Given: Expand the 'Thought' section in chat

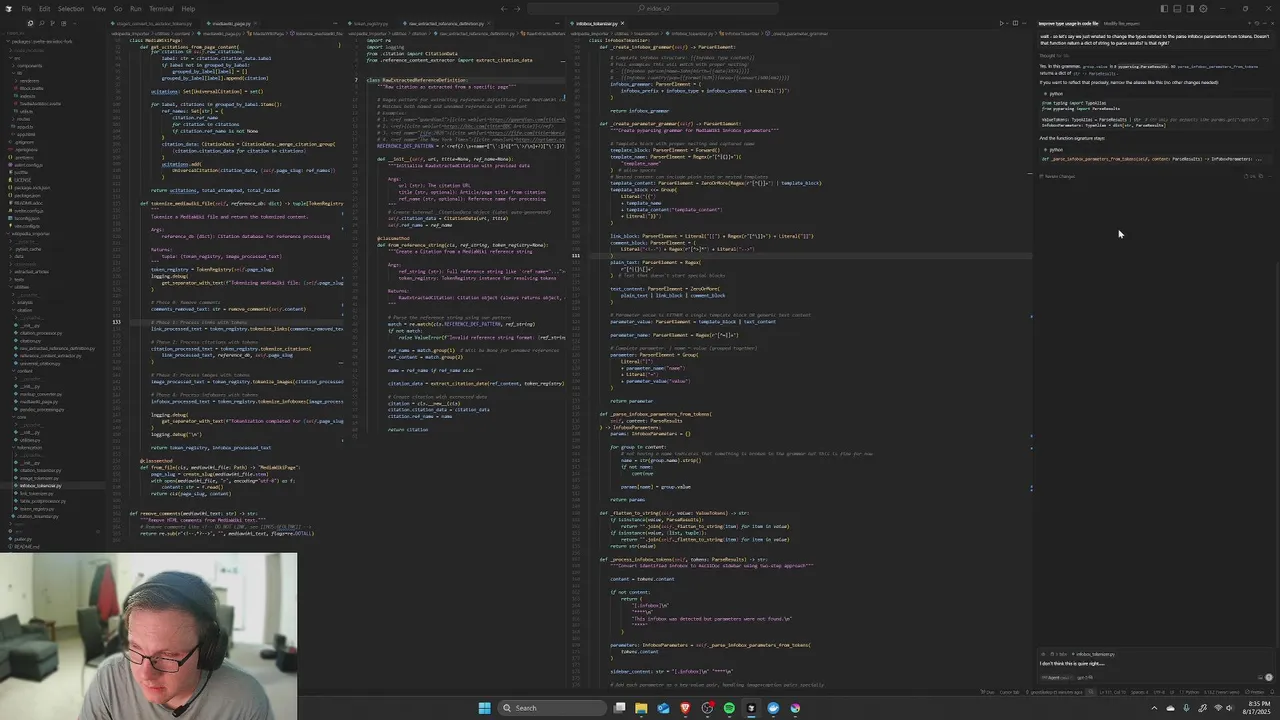Looking at the screenshot, I should [1054, 56].
